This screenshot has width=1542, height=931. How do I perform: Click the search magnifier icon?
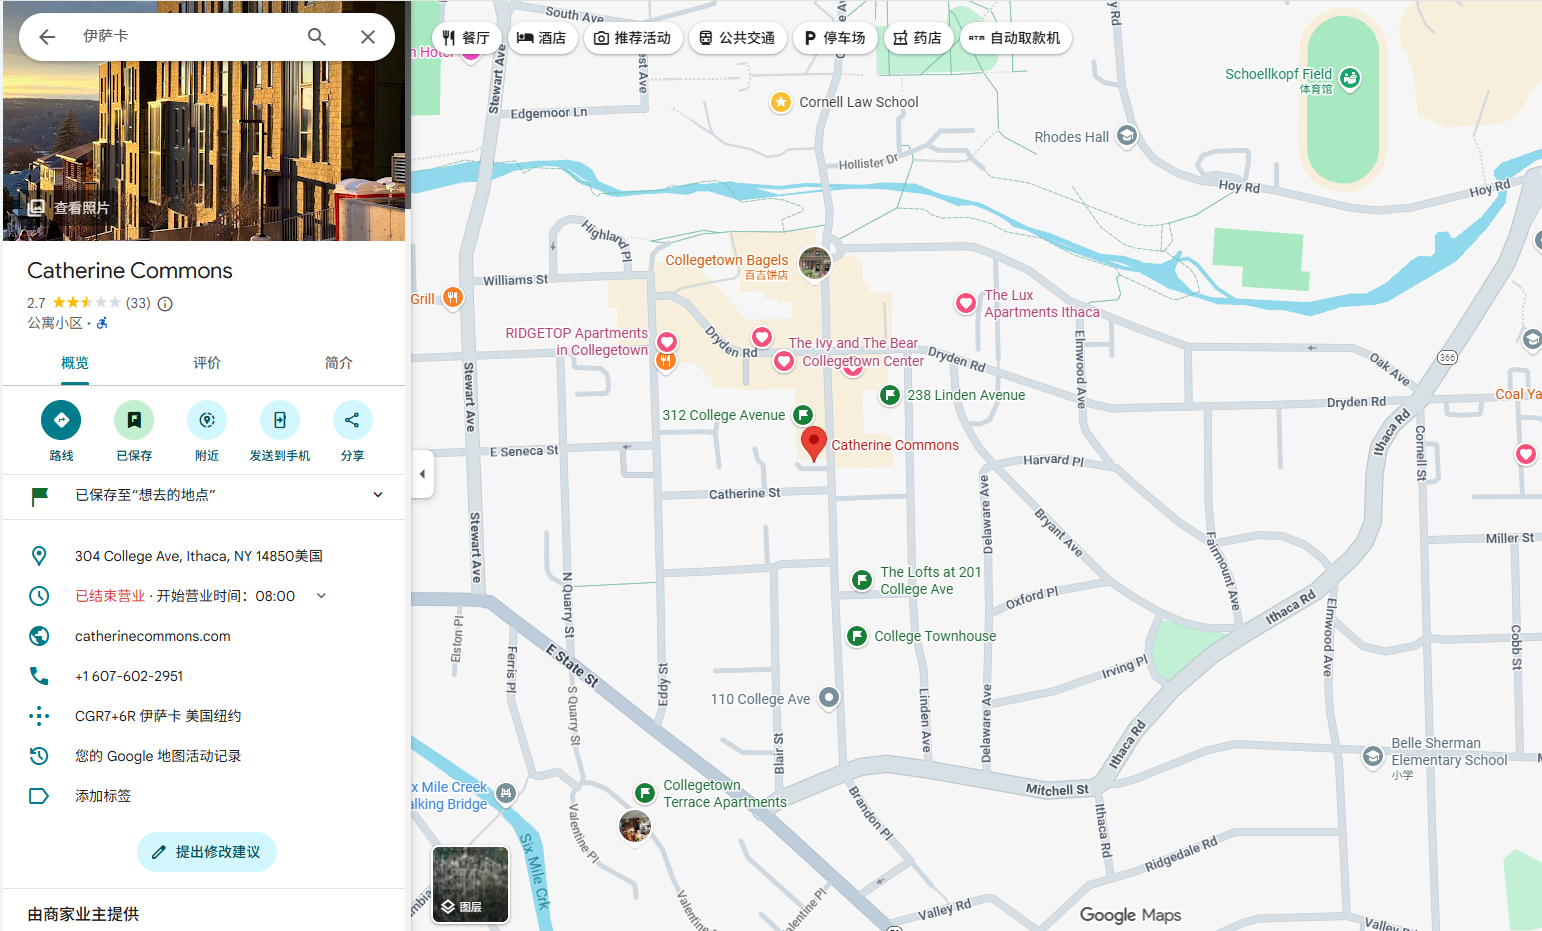[316, 37]
